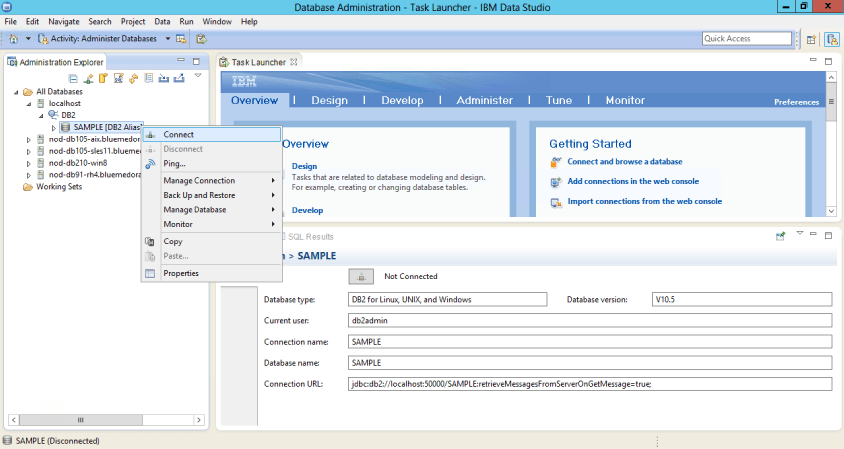Open the Activity: Administer Databases dropdown
This screenshot has height=449, width=844.
pyautogui.click(x=167, y=39)
